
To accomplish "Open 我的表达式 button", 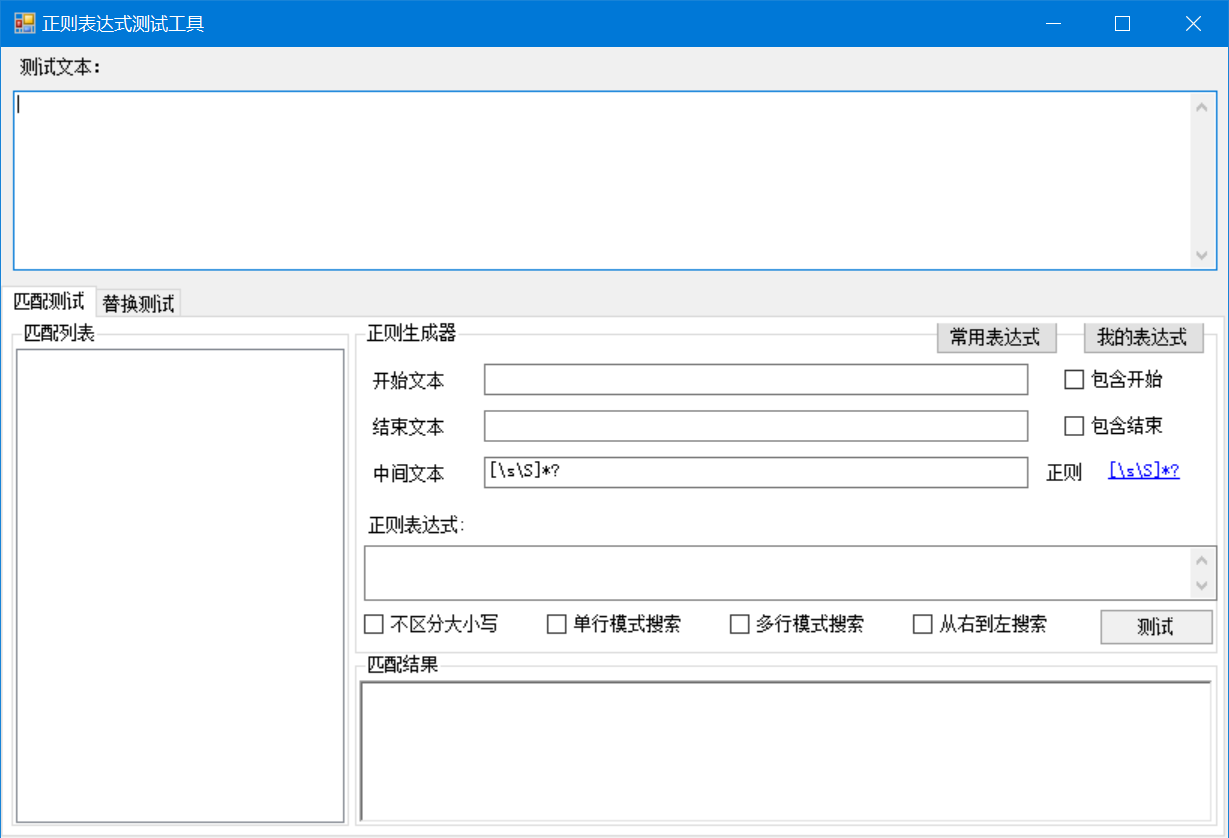I will (1143, 338).
